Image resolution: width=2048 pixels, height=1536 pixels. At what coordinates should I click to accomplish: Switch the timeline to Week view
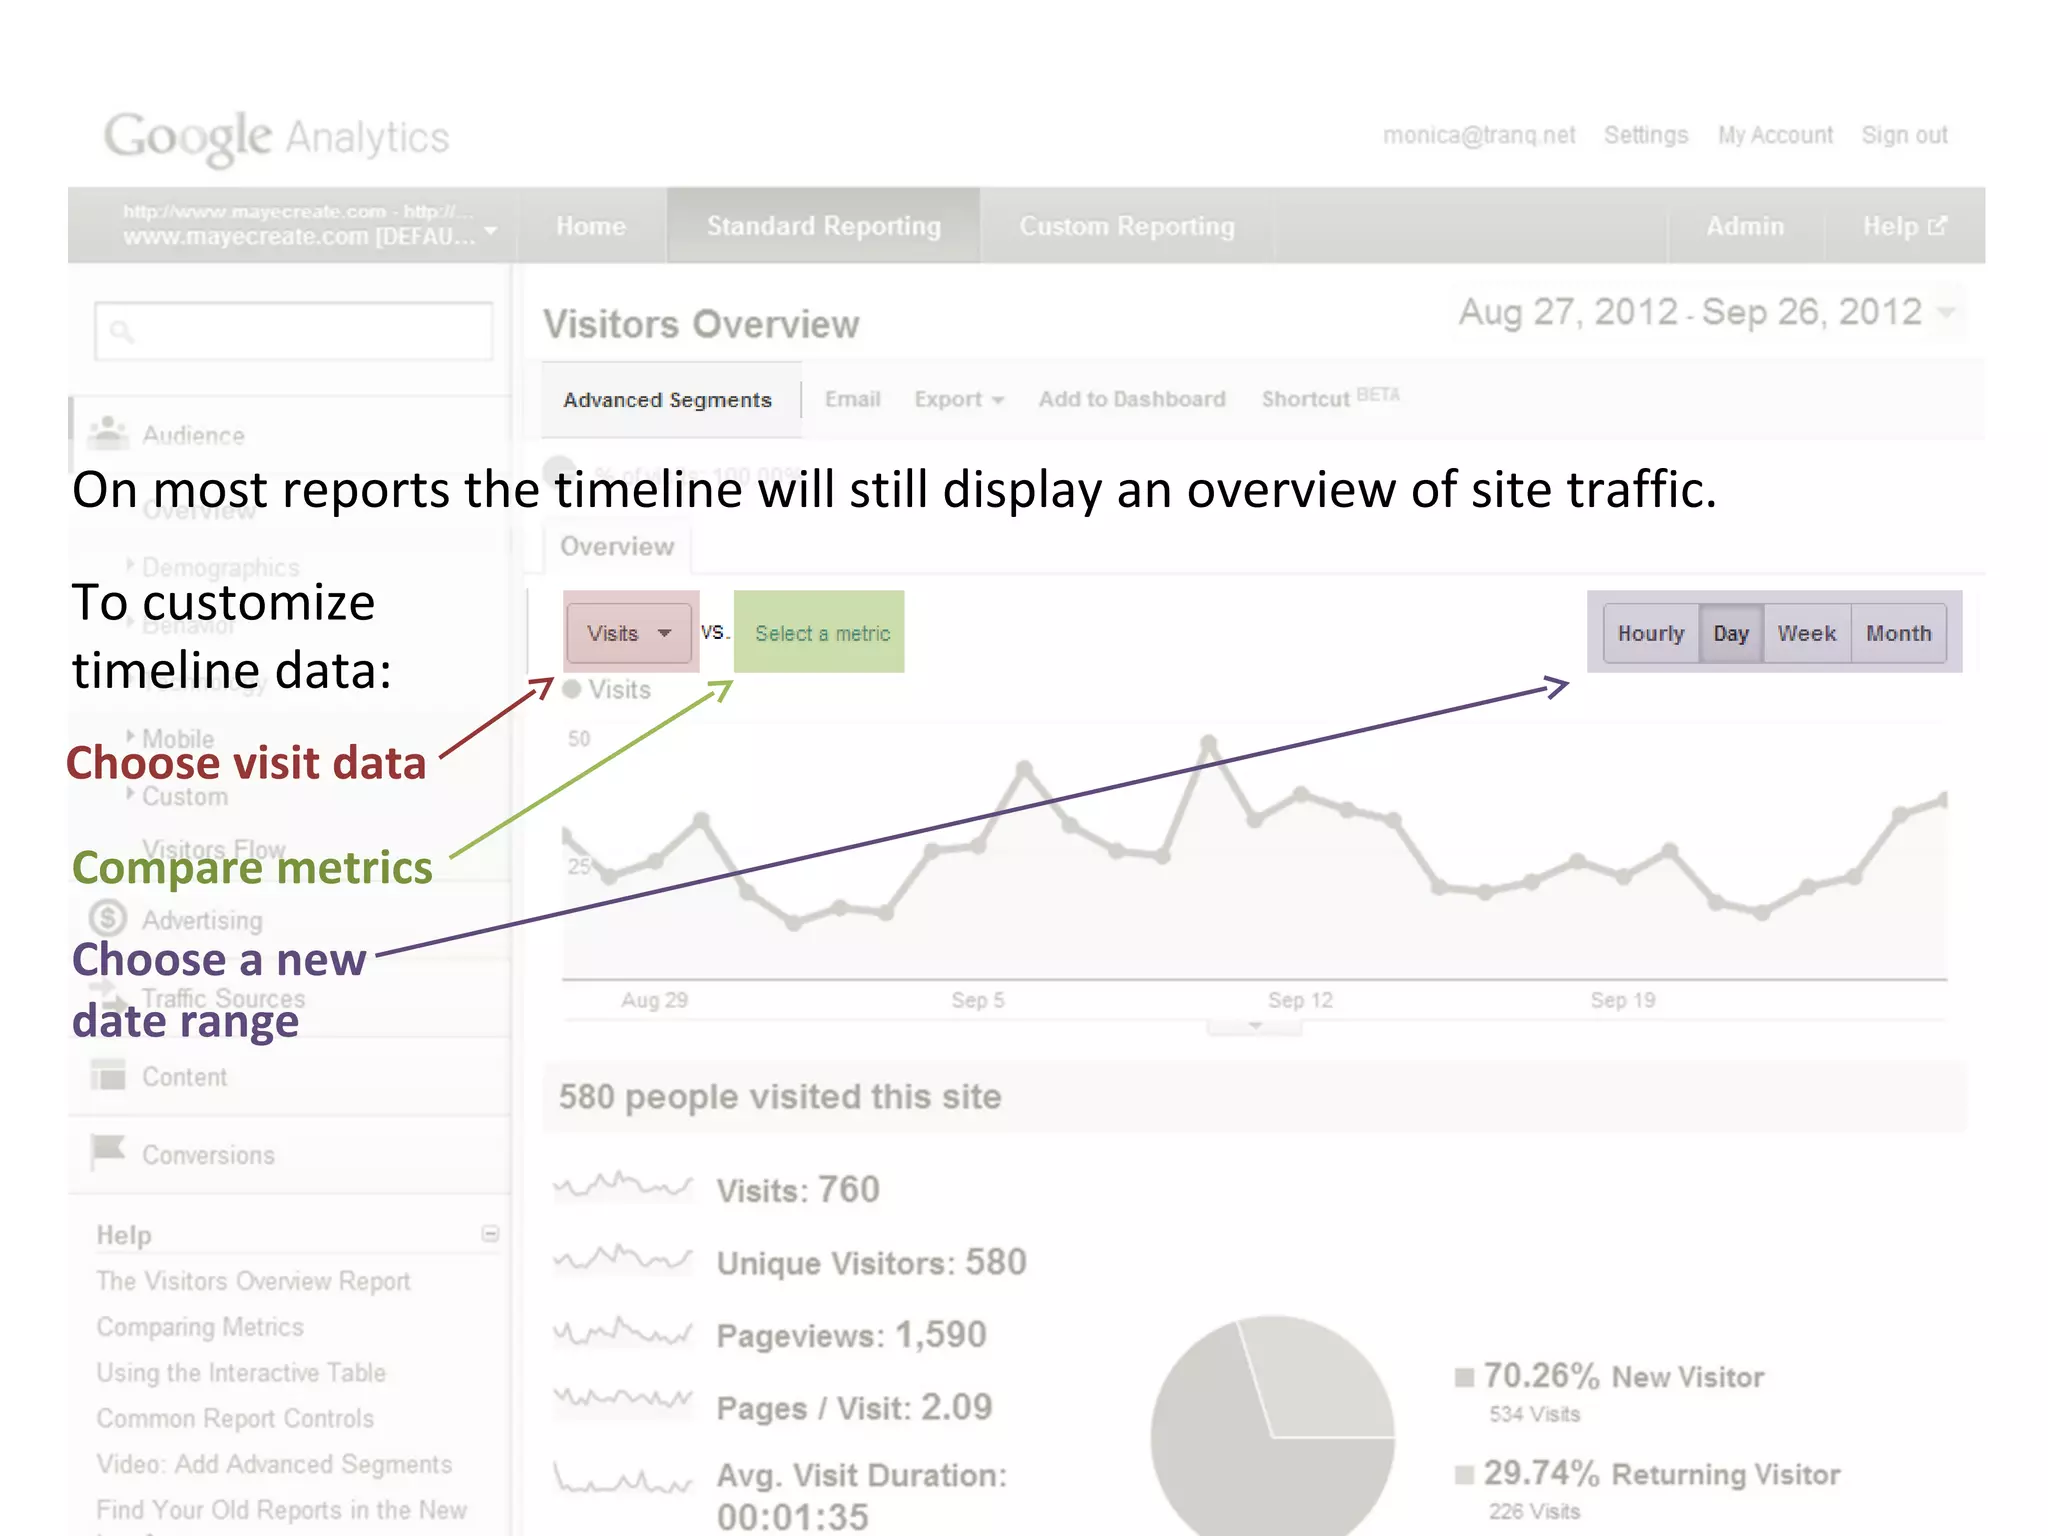(x=1807, y=633)
